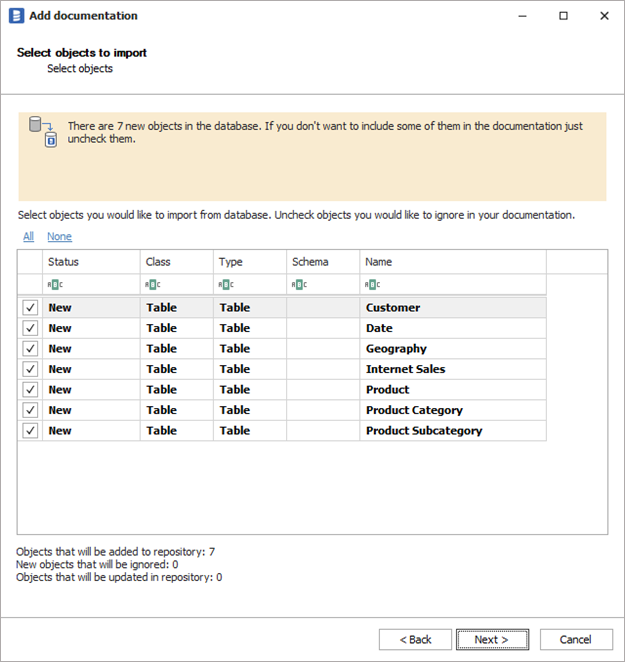Sort by the Schema column header
Viewport: 625px width, 662px height.
[322, 262]
